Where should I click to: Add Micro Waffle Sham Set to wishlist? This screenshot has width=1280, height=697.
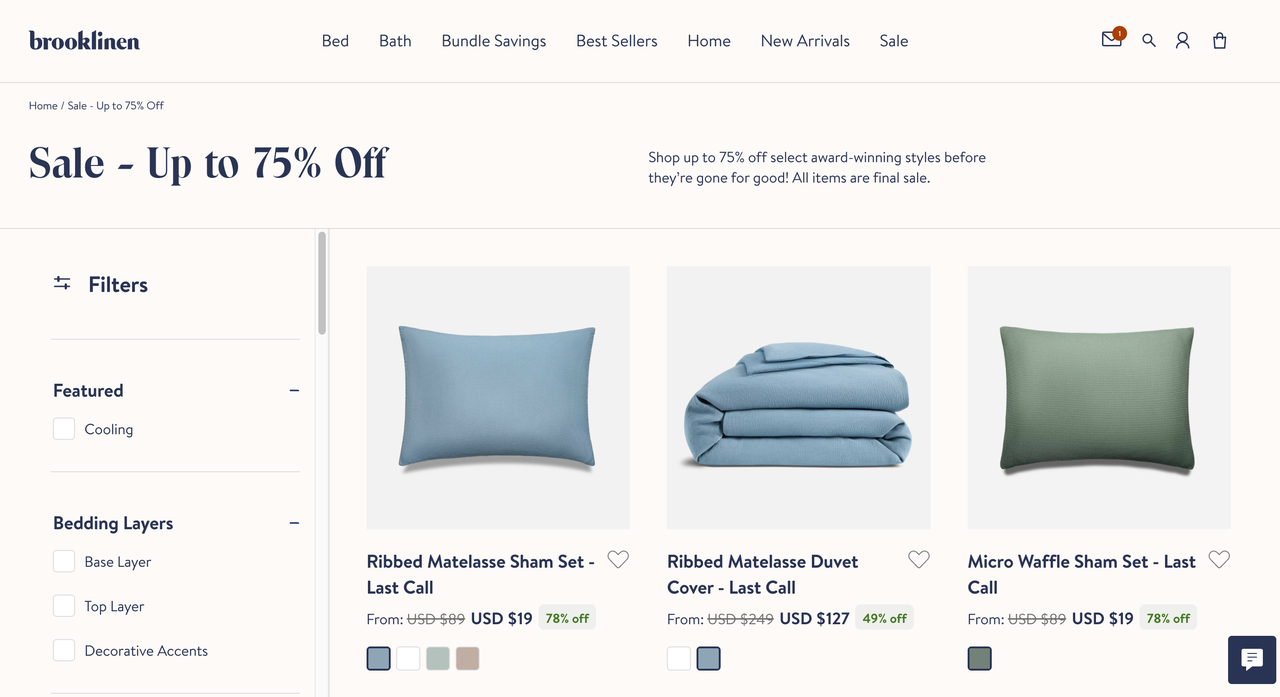1218,560
